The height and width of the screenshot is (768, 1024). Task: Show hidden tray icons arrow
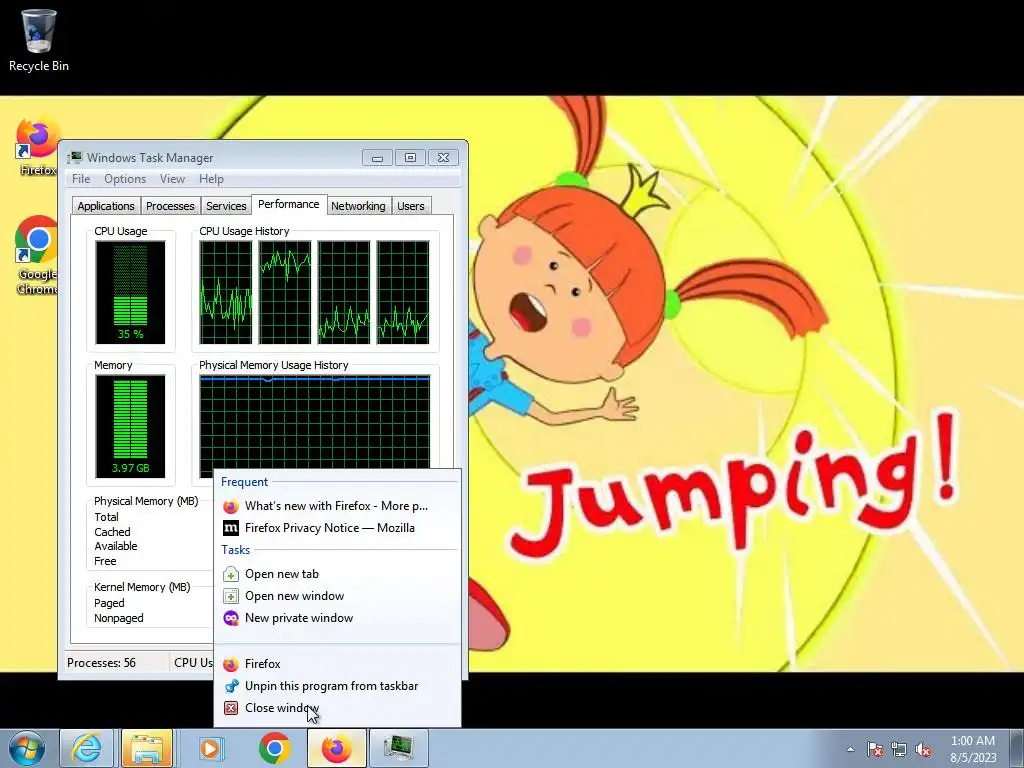[x=850, y=749]
